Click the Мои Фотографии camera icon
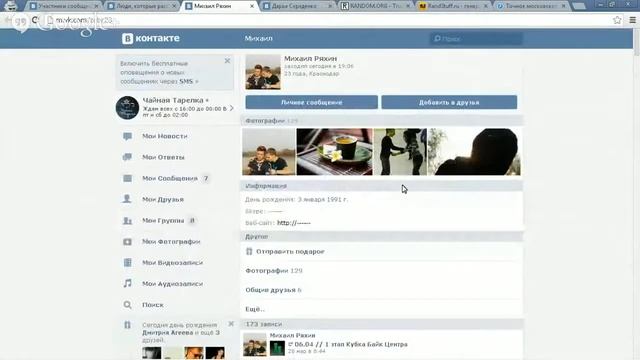 pos(127,242)
